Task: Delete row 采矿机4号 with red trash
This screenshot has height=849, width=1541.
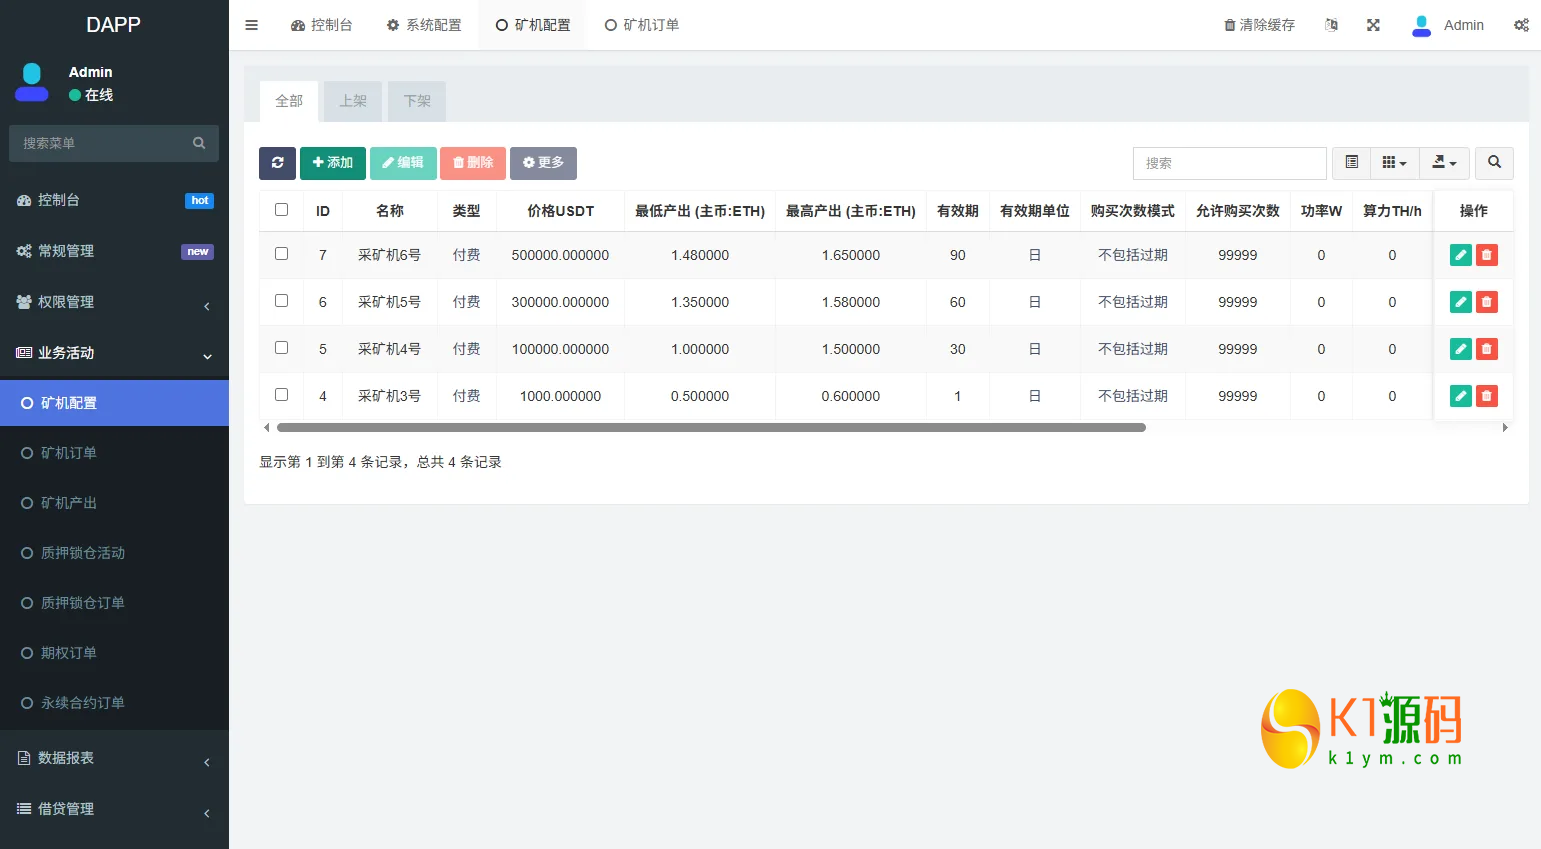Action: [x=1487, y=349]
